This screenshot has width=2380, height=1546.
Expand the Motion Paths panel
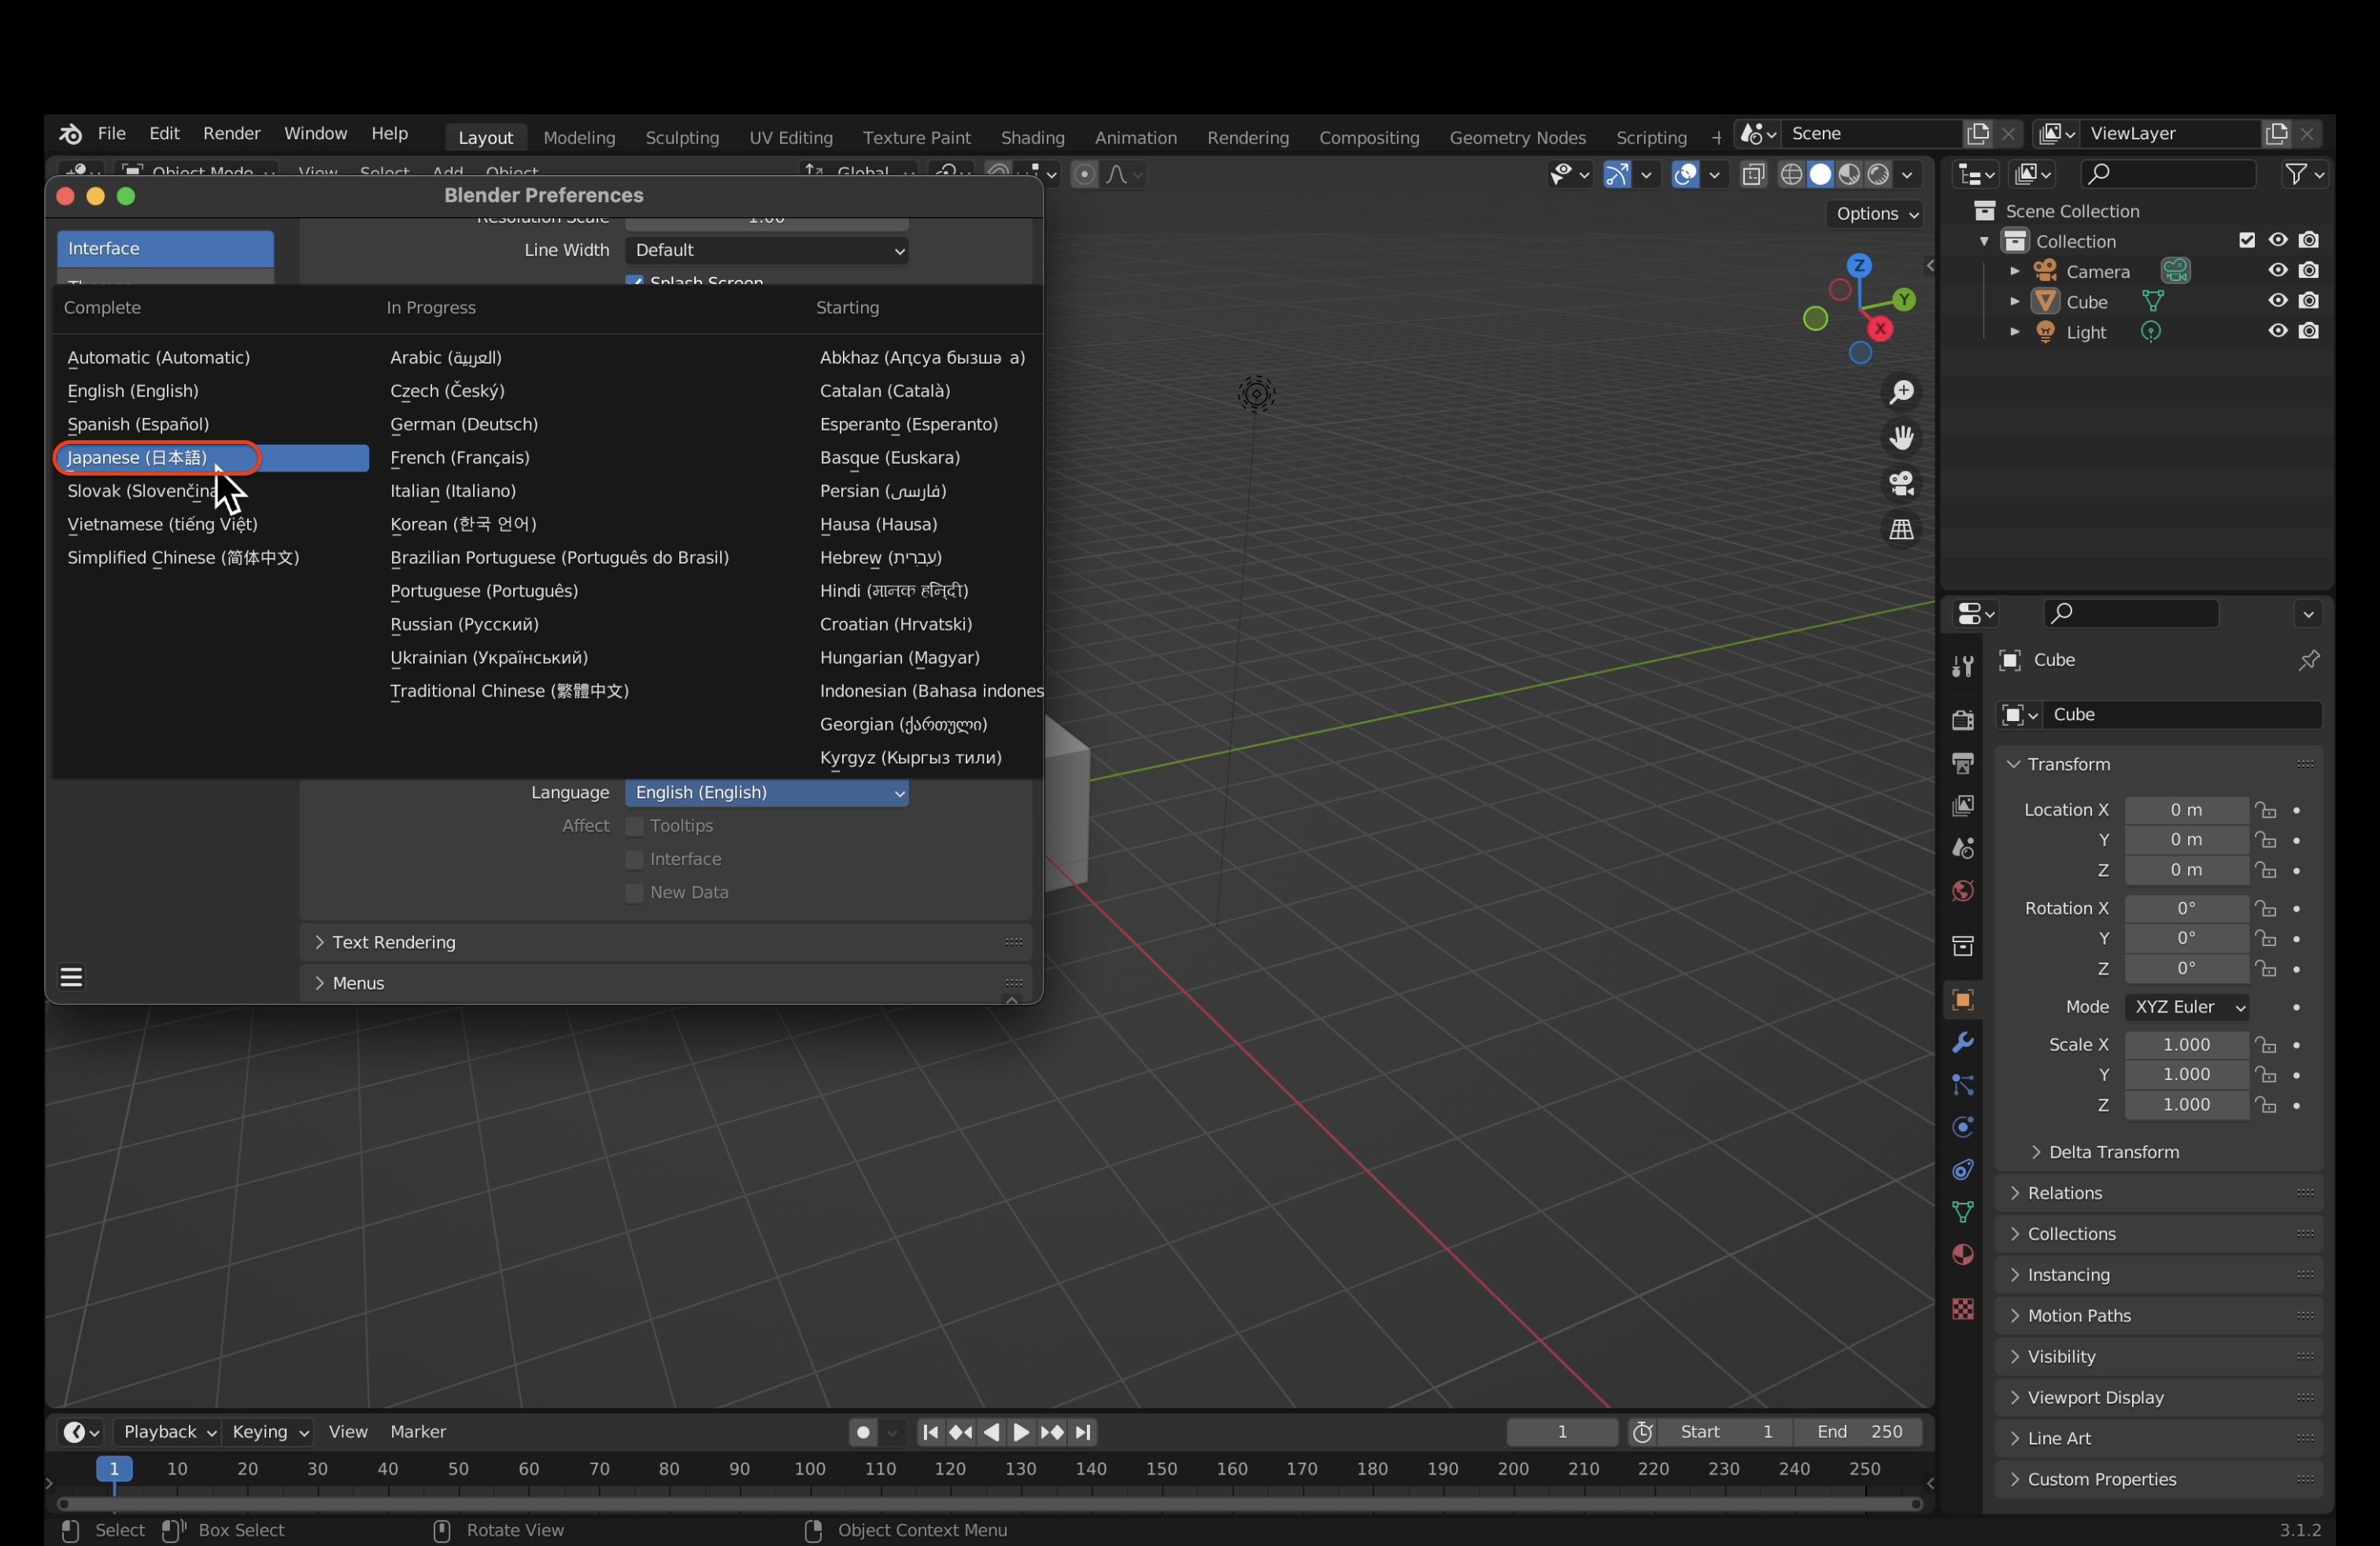[2158, 1316]
